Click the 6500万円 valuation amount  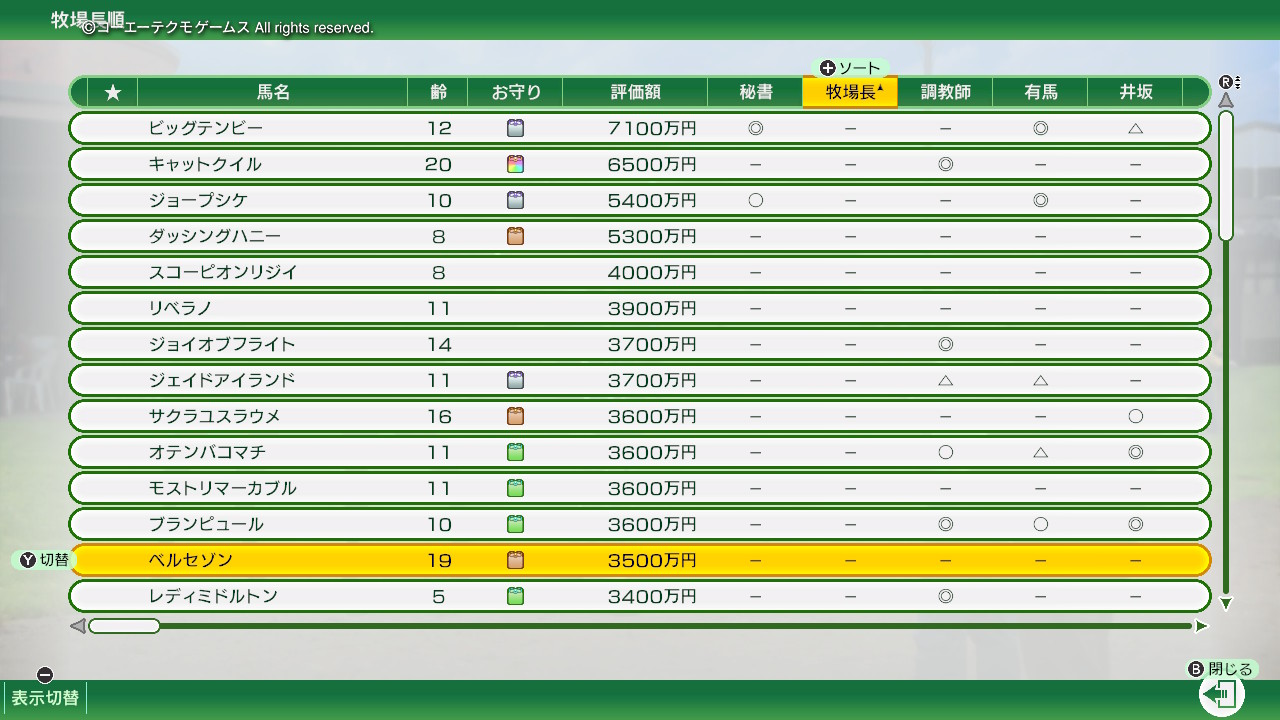tap(652, 164)
